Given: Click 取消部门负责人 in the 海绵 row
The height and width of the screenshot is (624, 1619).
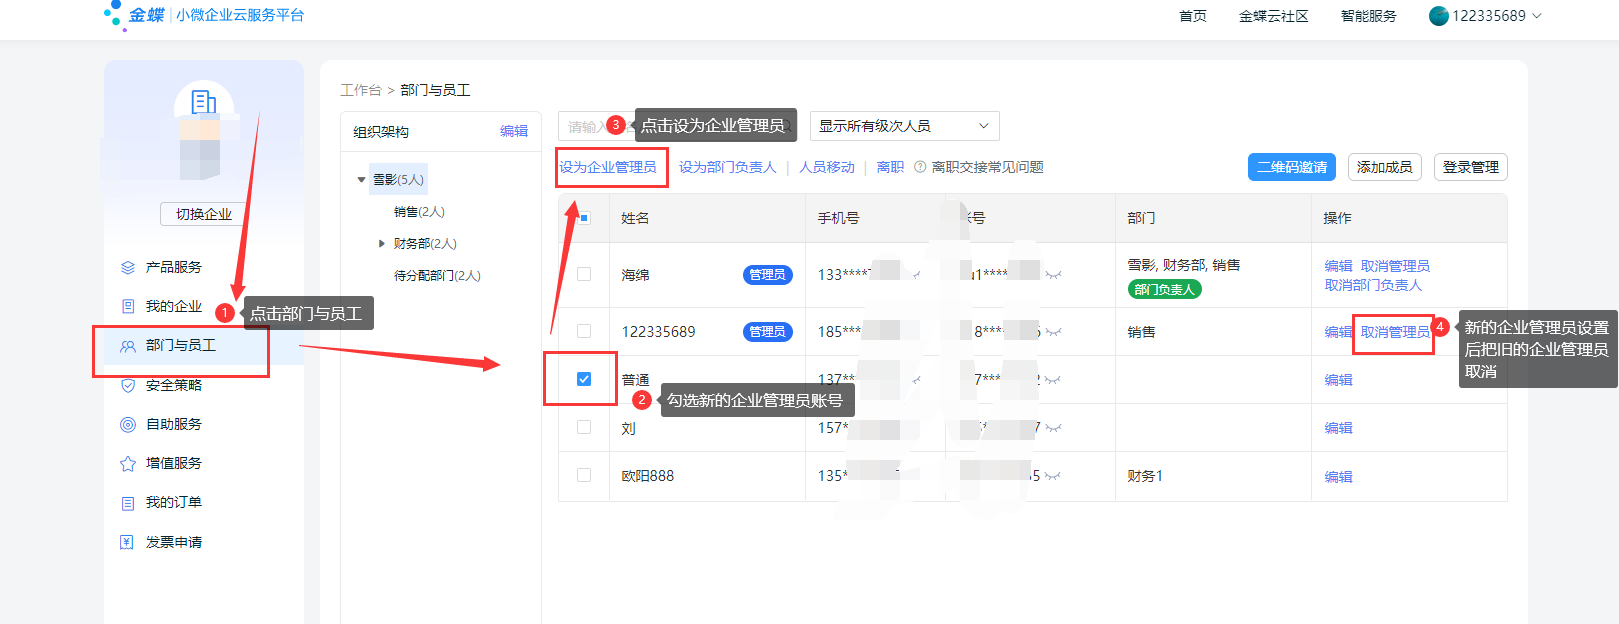Looking at the screenshot, I should [1373, 285].
